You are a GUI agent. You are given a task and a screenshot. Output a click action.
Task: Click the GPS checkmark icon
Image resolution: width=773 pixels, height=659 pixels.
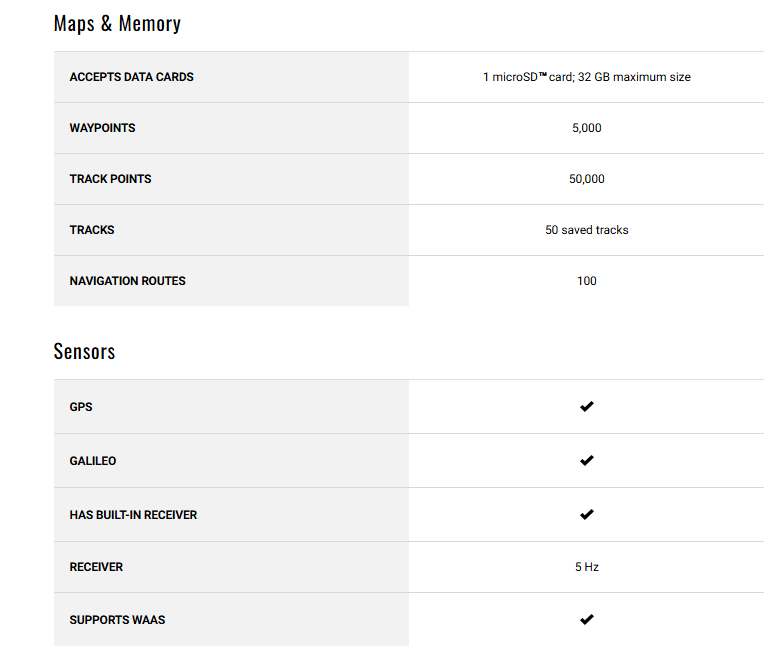point(587,407)
